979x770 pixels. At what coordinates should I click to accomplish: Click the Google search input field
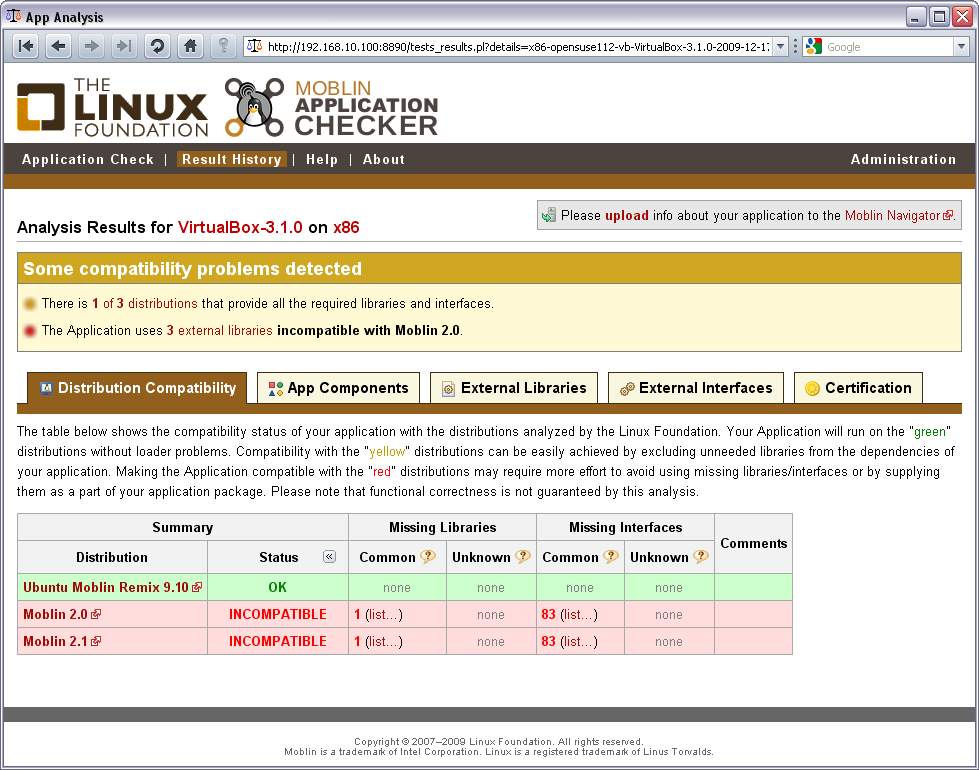point(888,47)
